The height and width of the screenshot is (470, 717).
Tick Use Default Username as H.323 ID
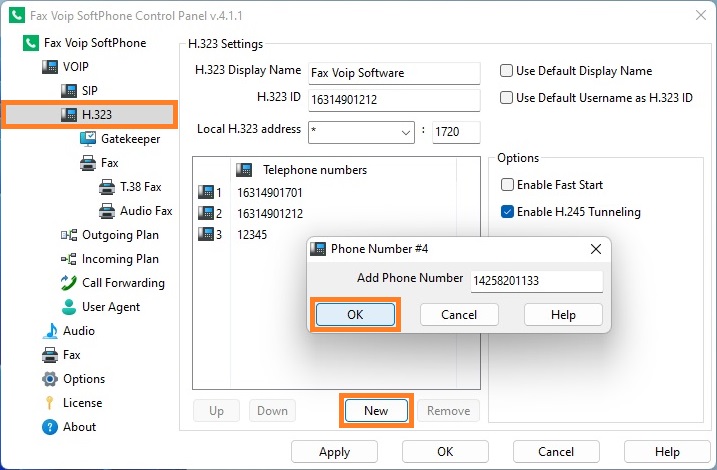tap(506, 97)
